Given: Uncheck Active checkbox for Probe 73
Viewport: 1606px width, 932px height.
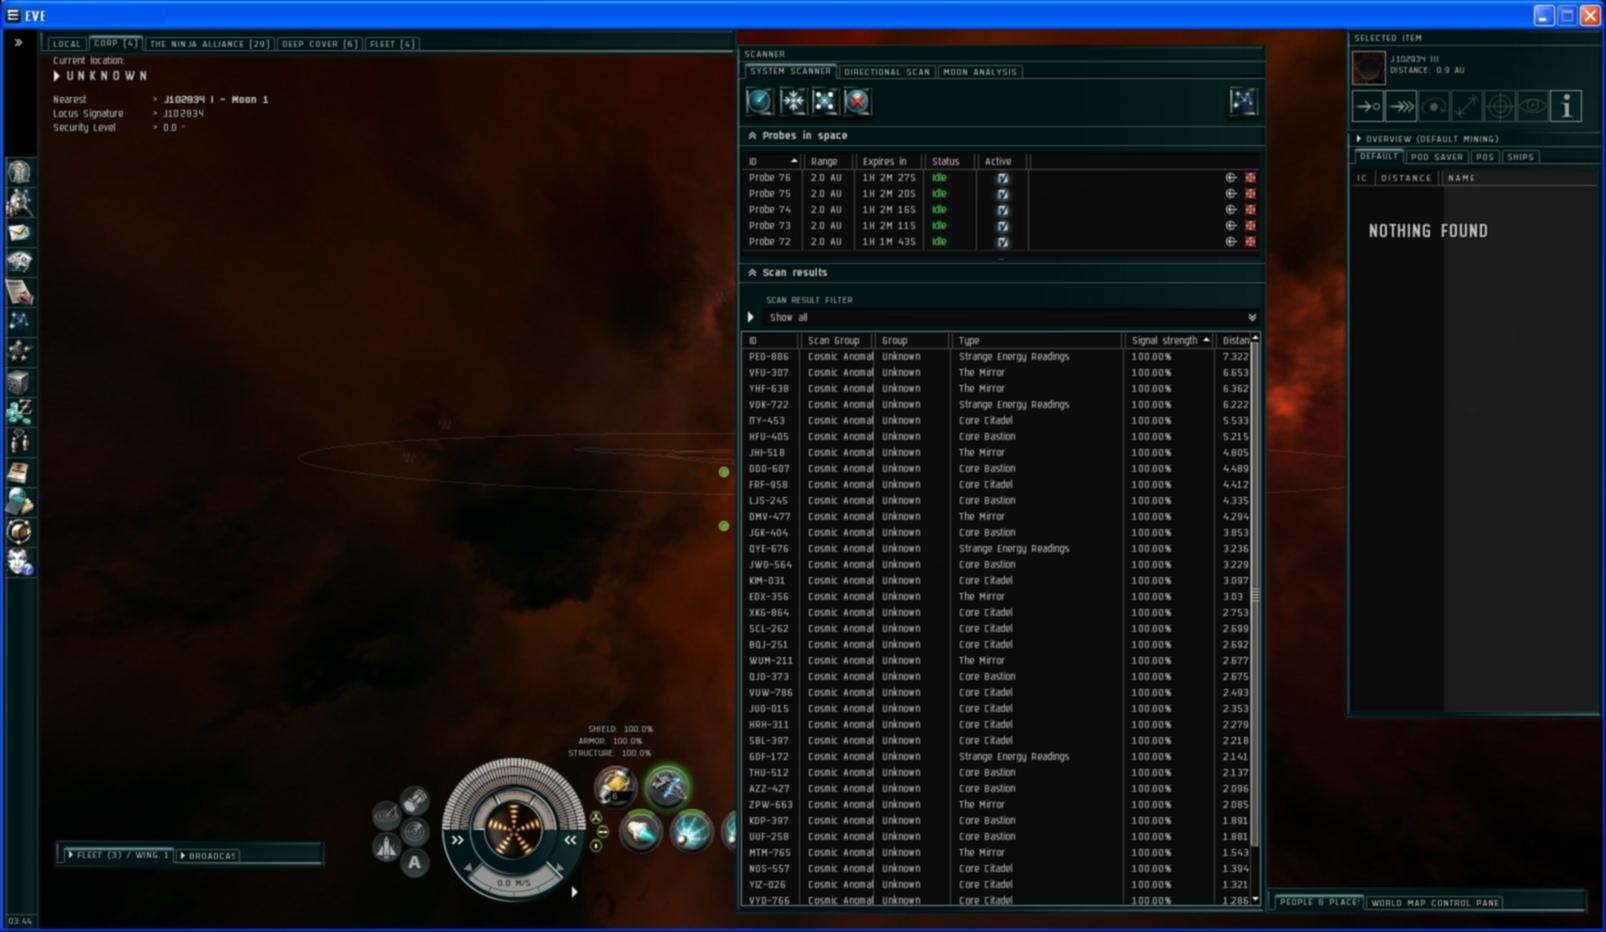Looking at the screenshot, I should pos(1002,226).
